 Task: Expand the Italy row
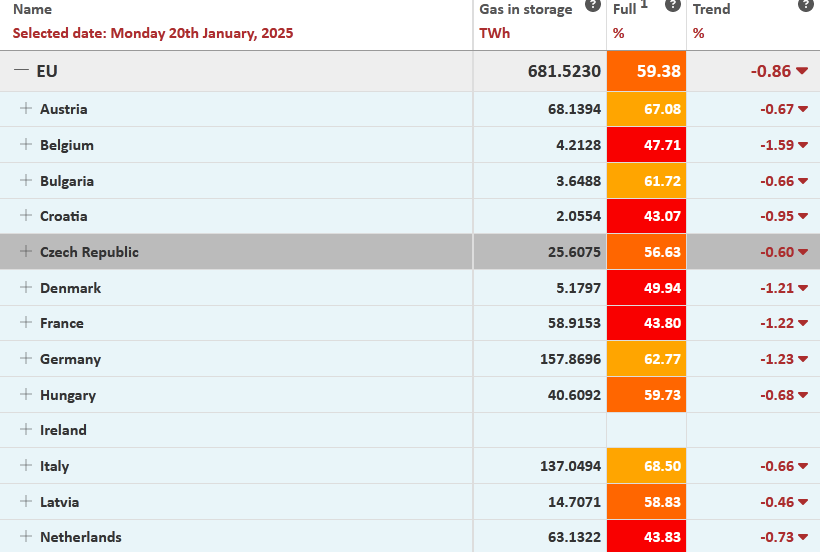pyautogui.click(x=26, y=466)
